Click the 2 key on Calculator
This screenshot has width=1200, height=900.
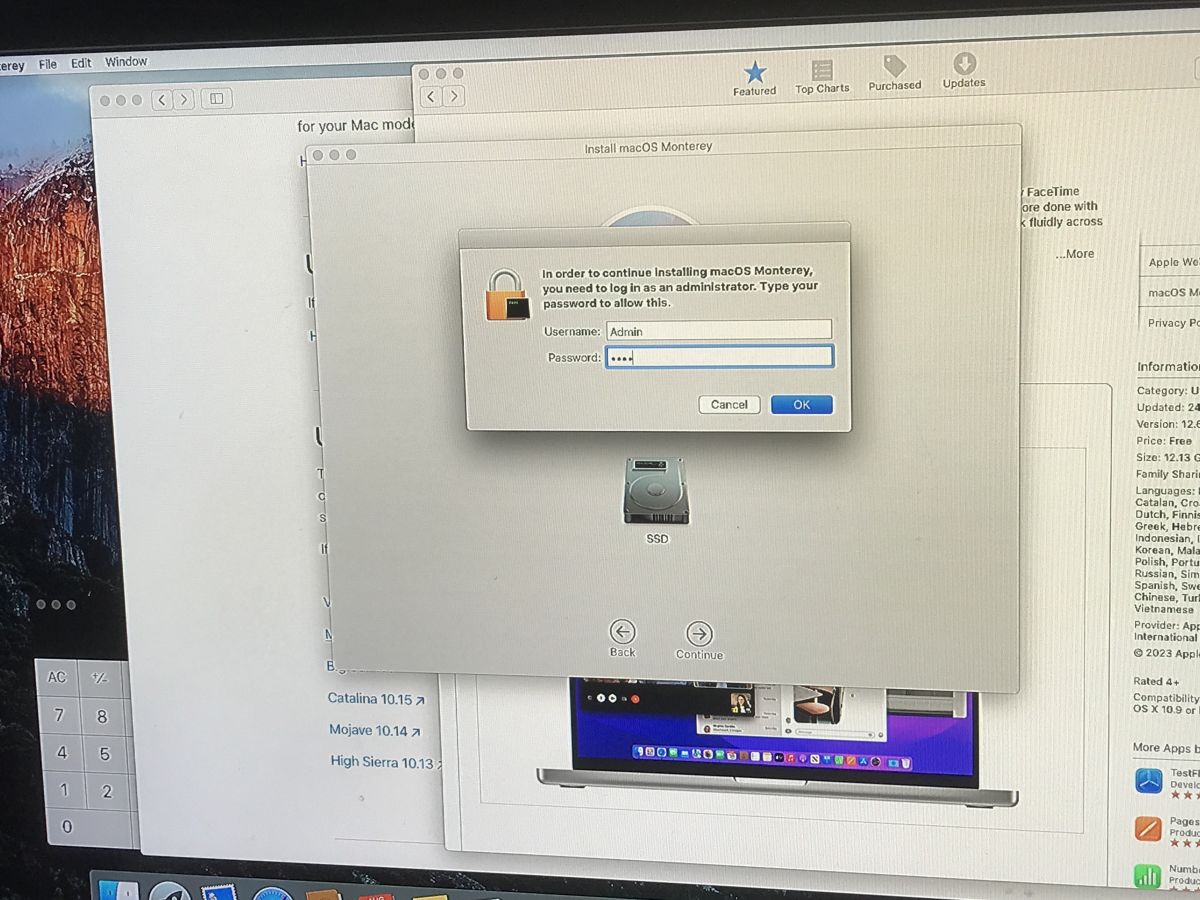[108, 792]
